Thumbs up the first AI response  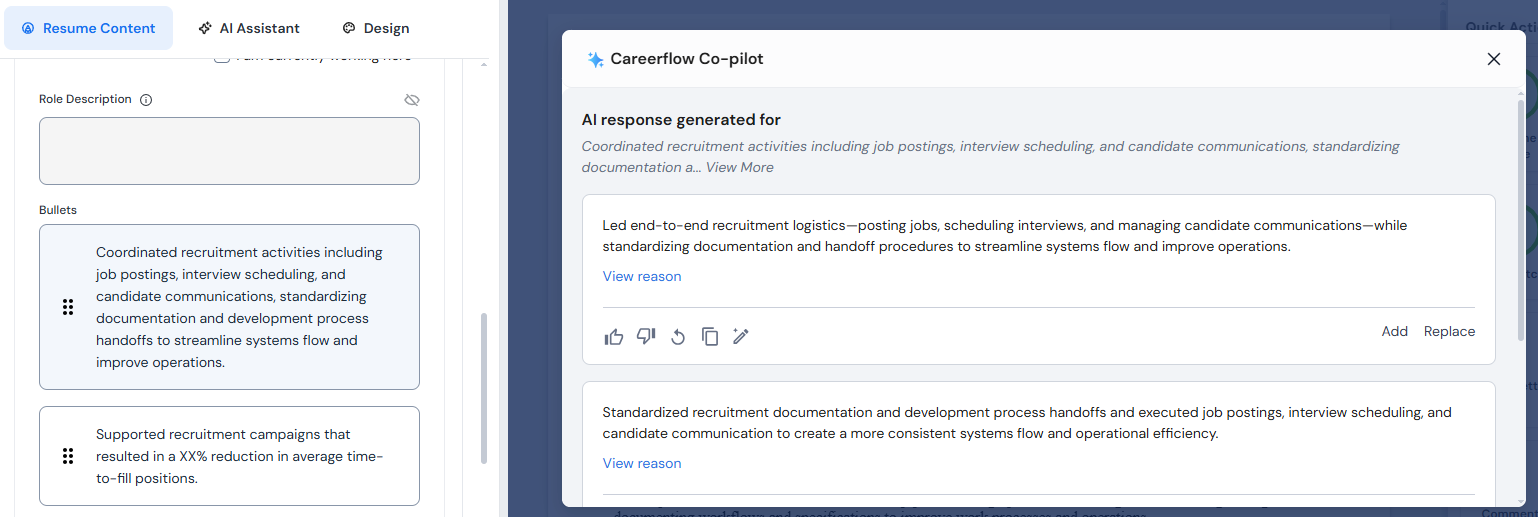614,337
